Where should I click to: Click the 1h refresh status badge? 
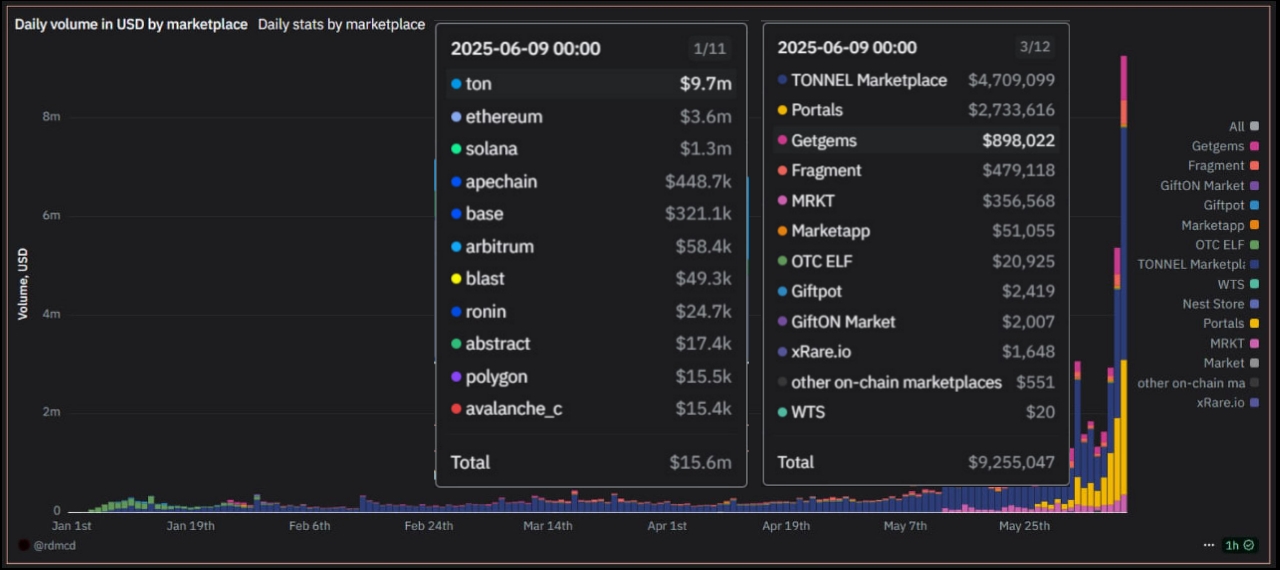click(x=1240, y=545)
